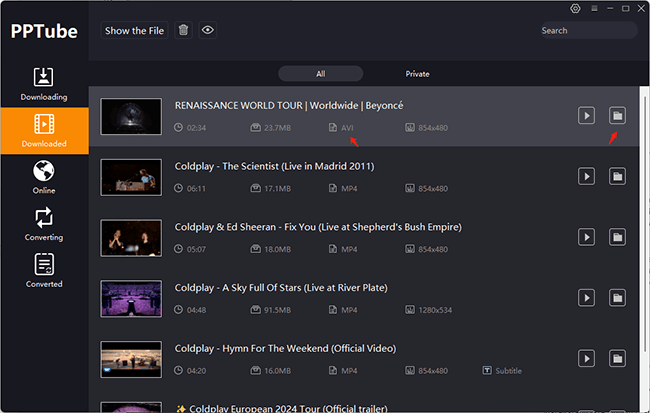This screenshot has height=413, width=650.
Task: Open folder for RENAISSANCE WORLD TOUR video
Action: click(617, 116)
